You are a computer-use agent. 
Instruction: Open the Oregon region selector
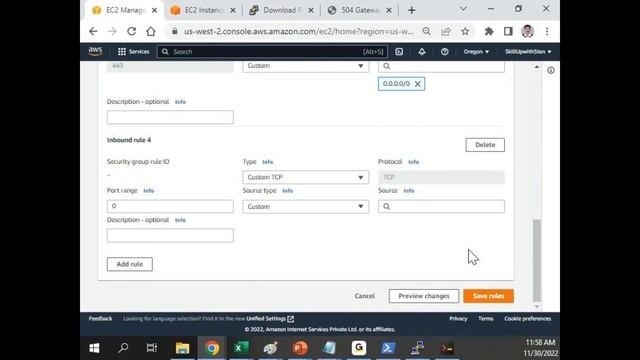coord(476,51)
